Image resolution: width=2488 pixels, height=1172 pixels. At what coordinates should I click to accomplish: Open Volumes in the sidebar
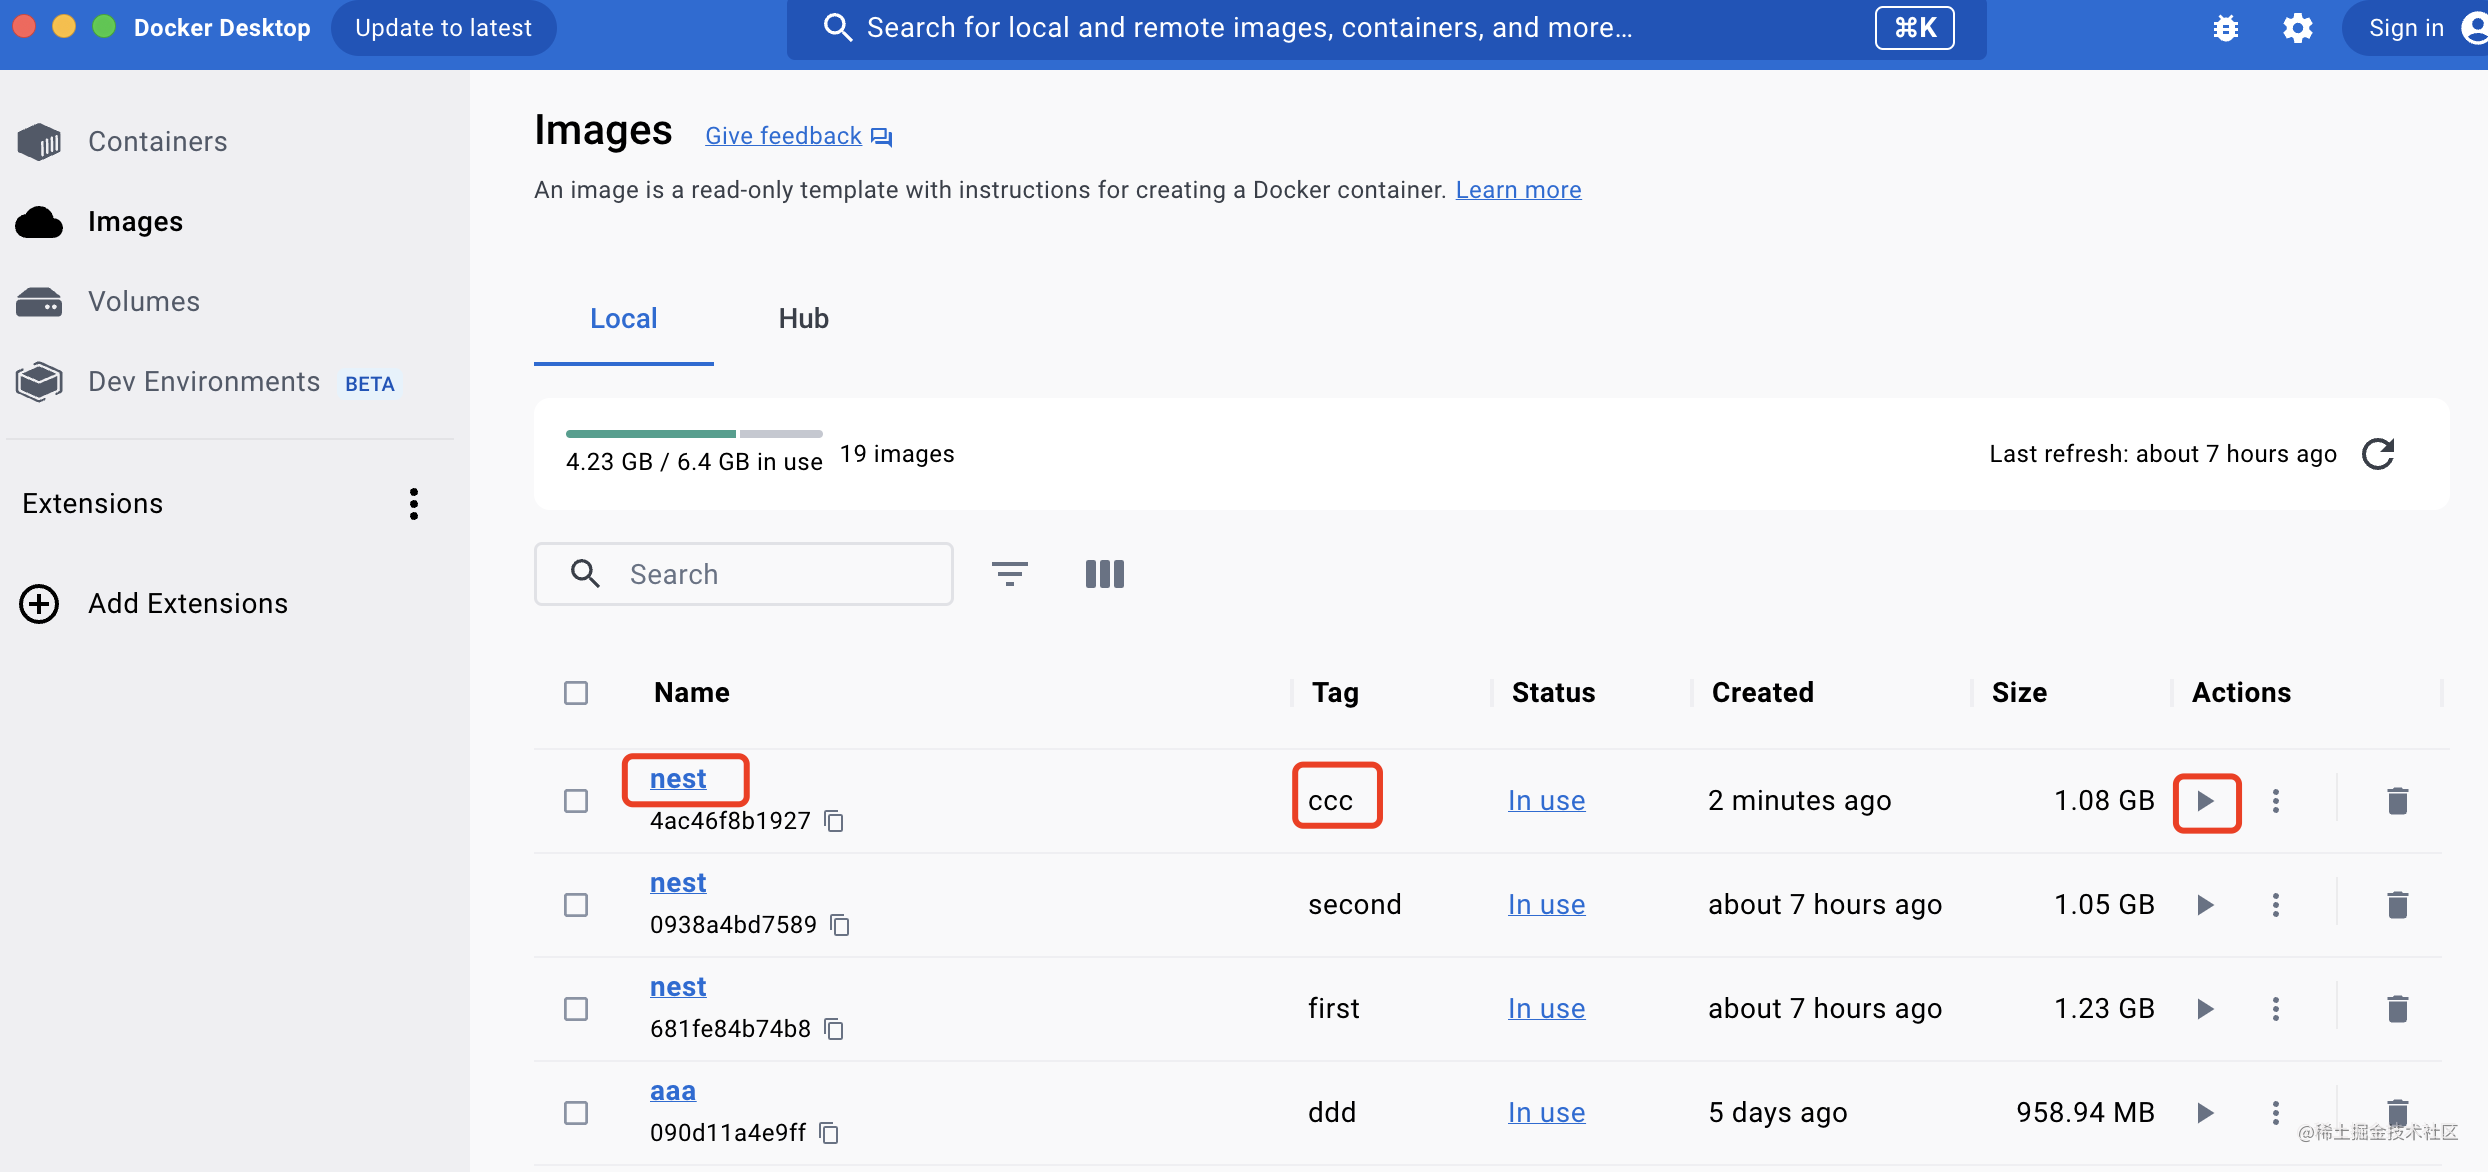(x=143, y=301)
